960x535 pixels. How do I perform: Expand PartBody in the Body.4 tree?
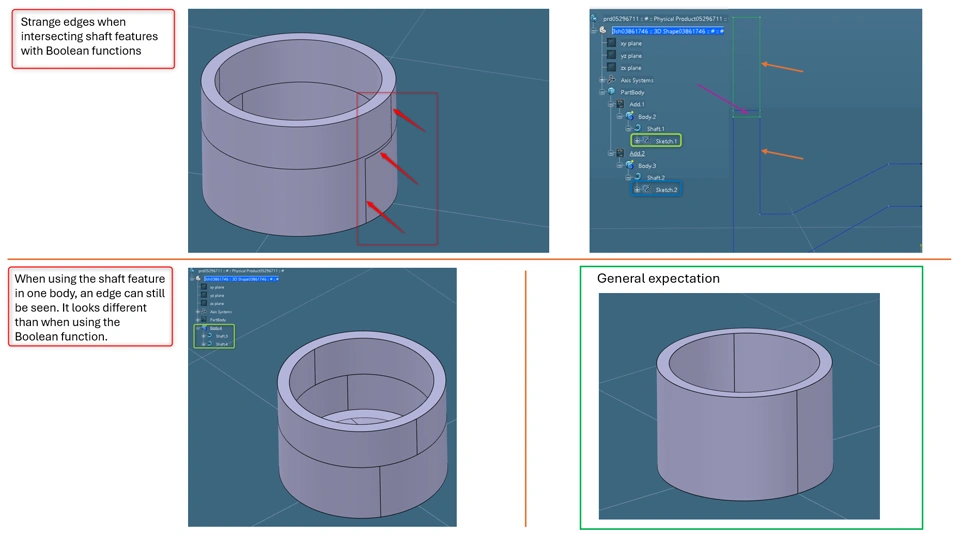point(198,320)
